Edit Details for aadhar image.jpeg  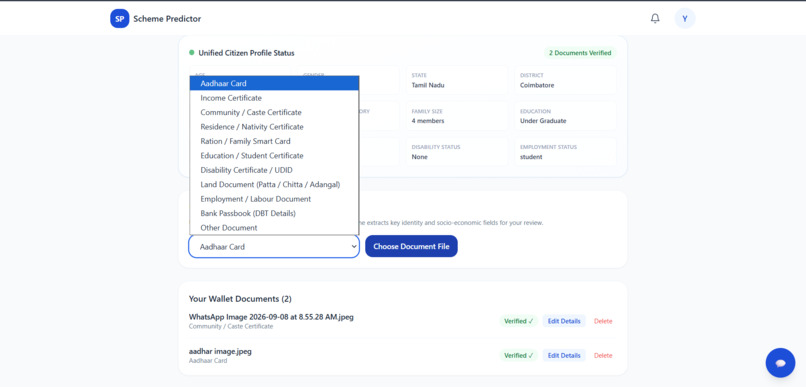click(x=564, y=356)
